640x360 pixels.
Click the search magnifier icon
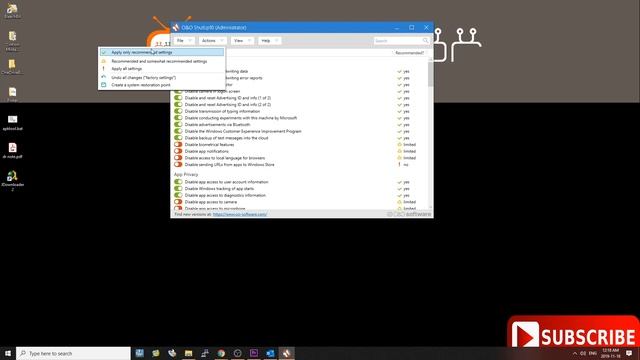(x=426, y=41)
